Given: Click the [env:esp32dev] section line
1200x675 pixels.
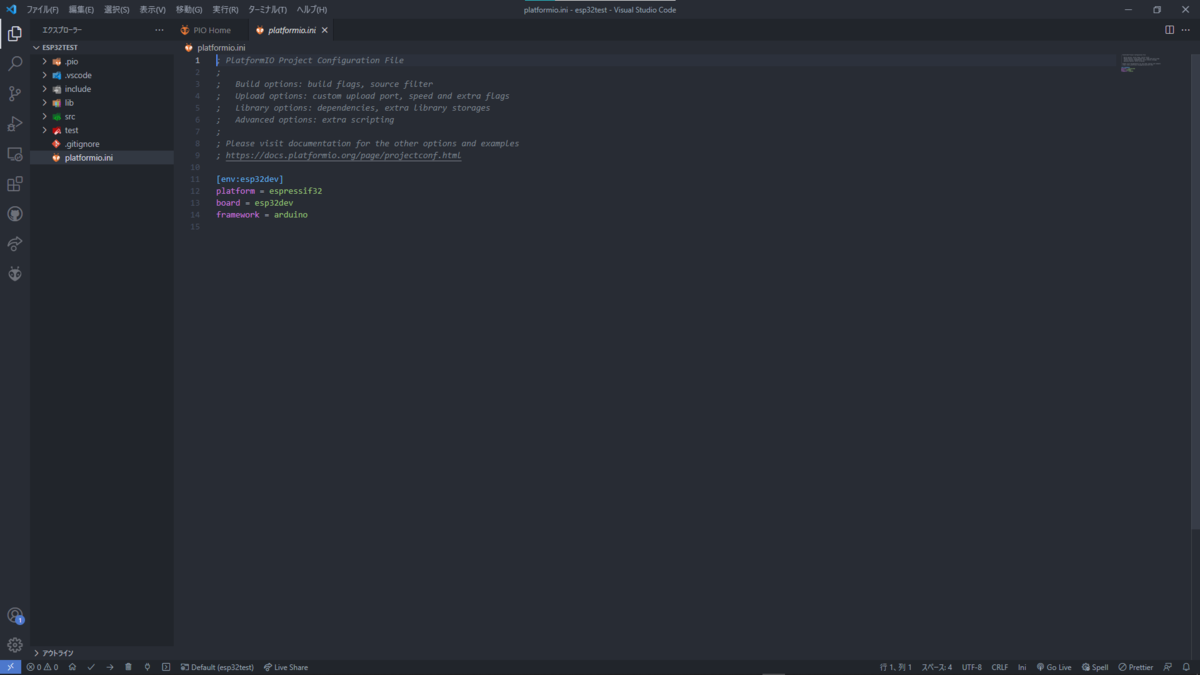Looking at the screenshot, I should 250,179.
